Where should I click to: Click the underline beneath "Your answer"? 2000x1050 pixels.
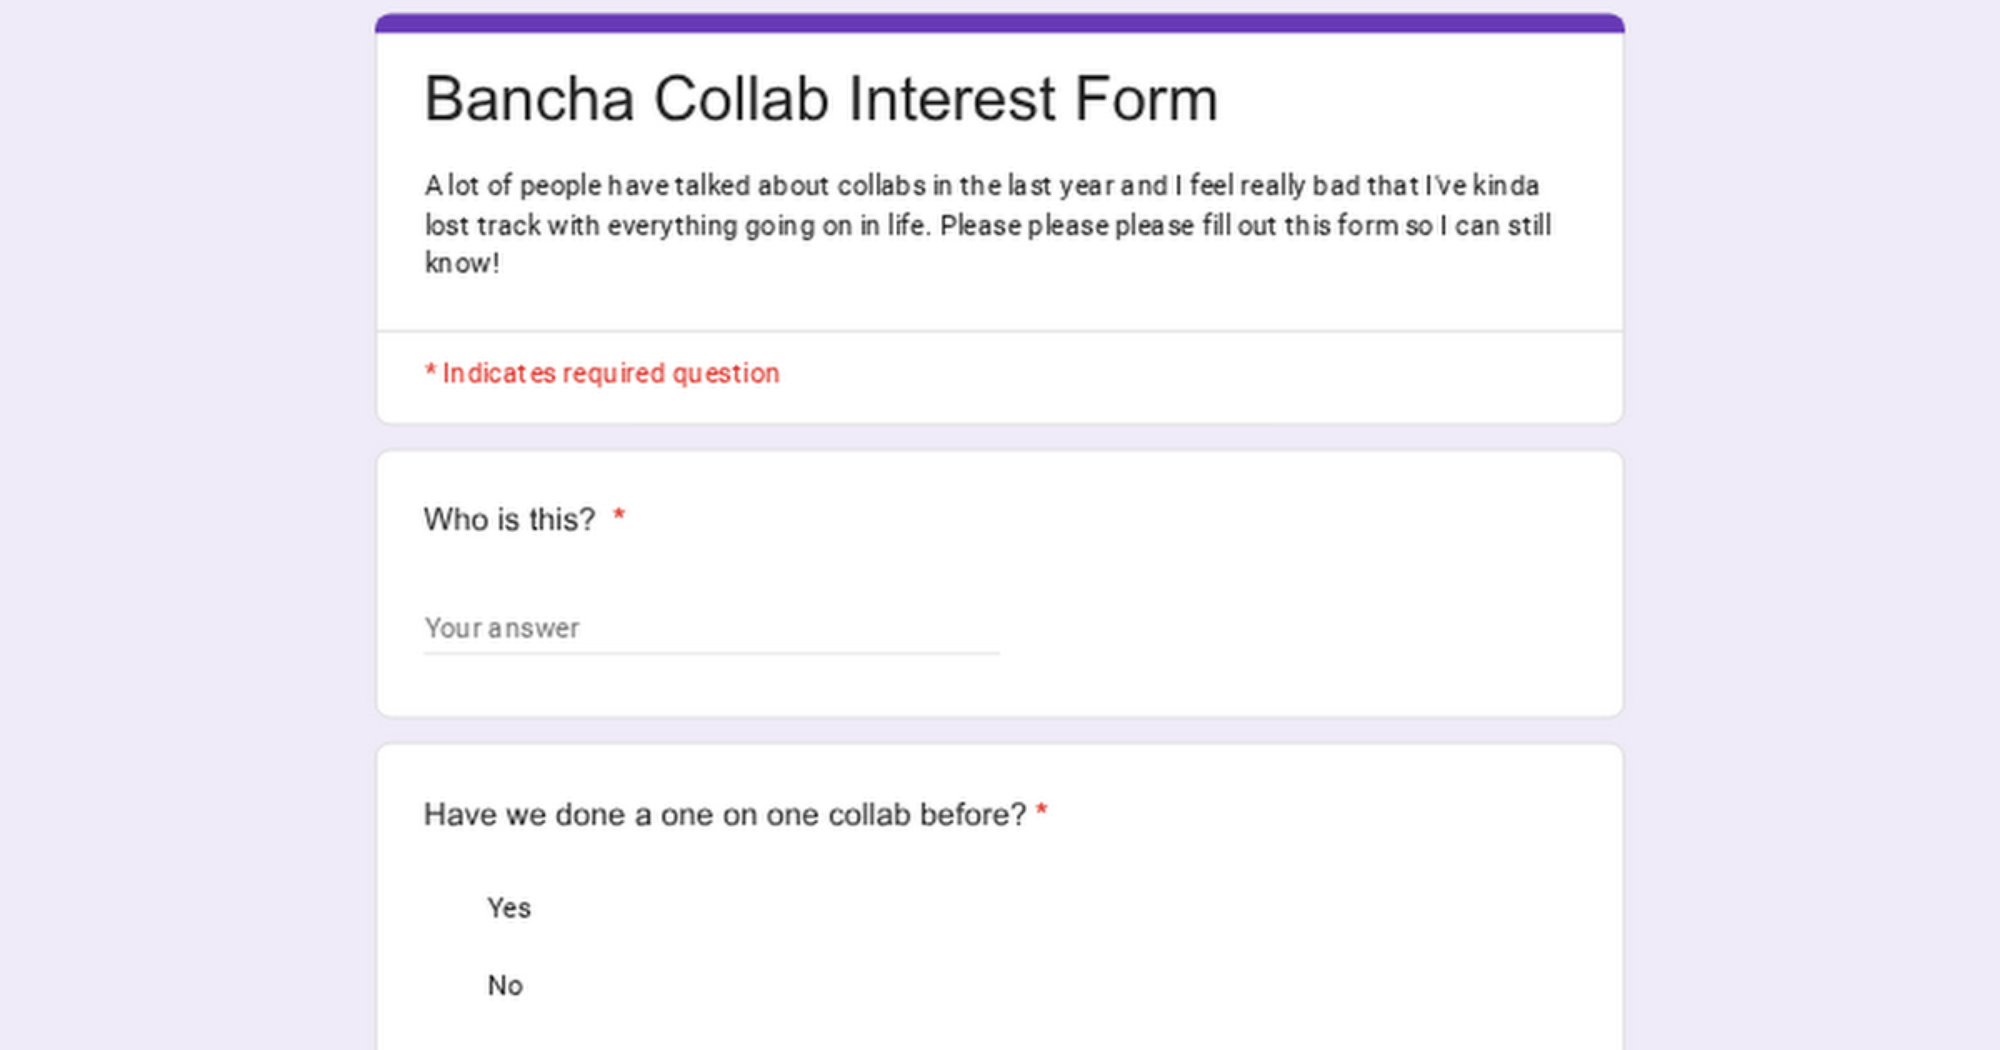(710, 653)
